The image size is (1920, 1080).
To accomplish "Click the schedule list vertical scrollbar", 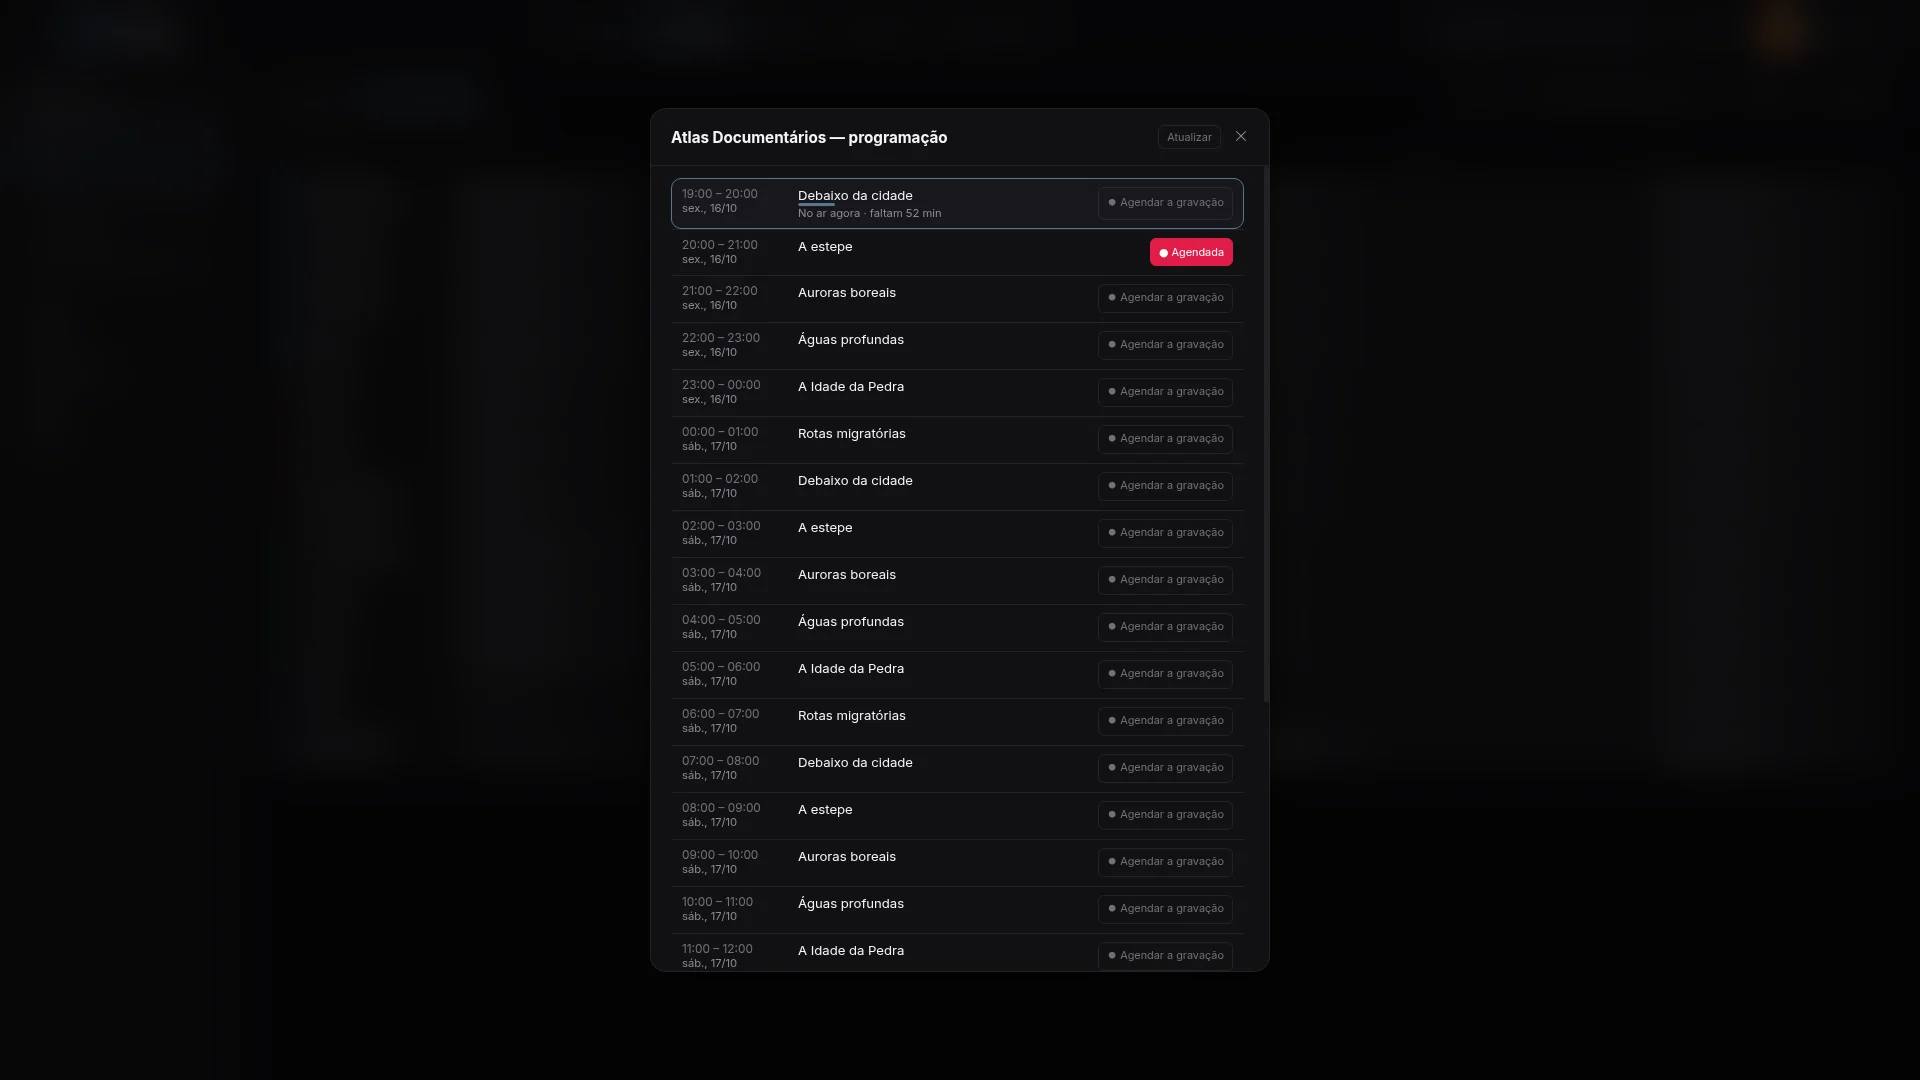I will [x=1266, y=434].
